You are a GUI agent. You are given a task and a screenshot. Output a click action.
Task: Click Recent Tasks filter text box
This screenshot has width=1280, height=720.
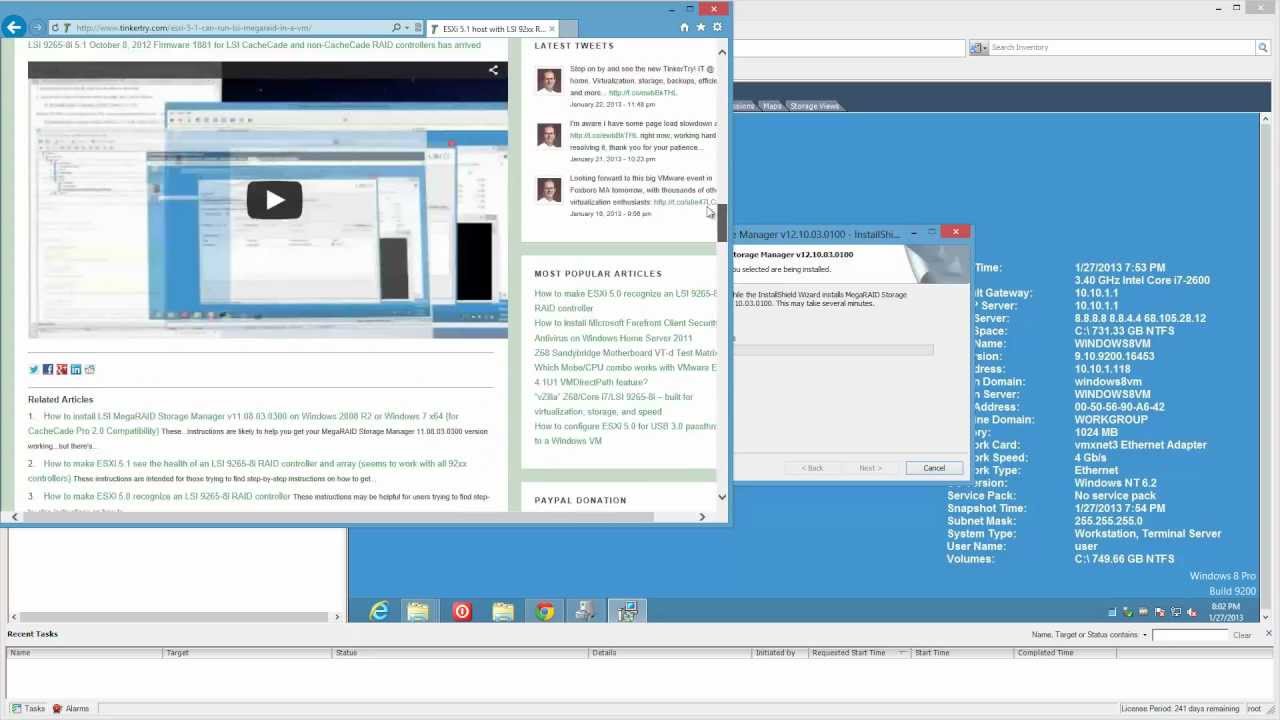(x=1188, y=635)
